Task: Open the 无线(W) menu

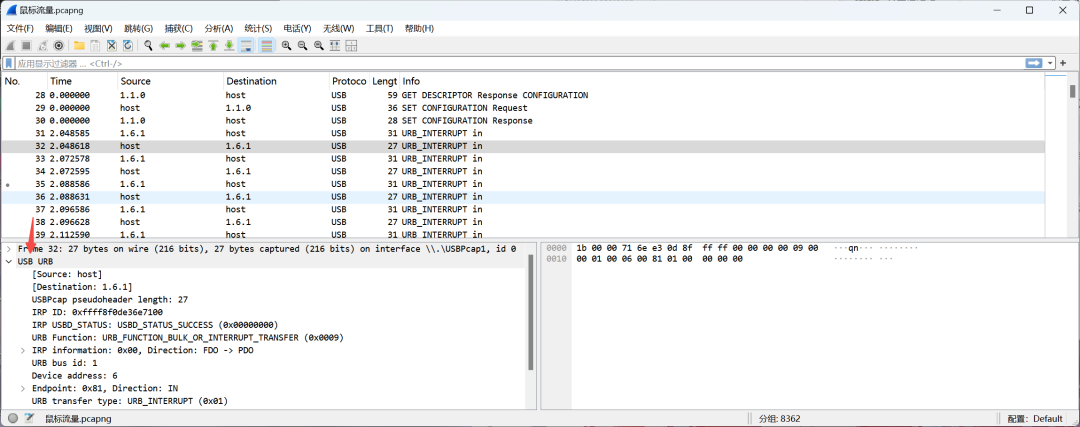Action: tap(338, 28)
